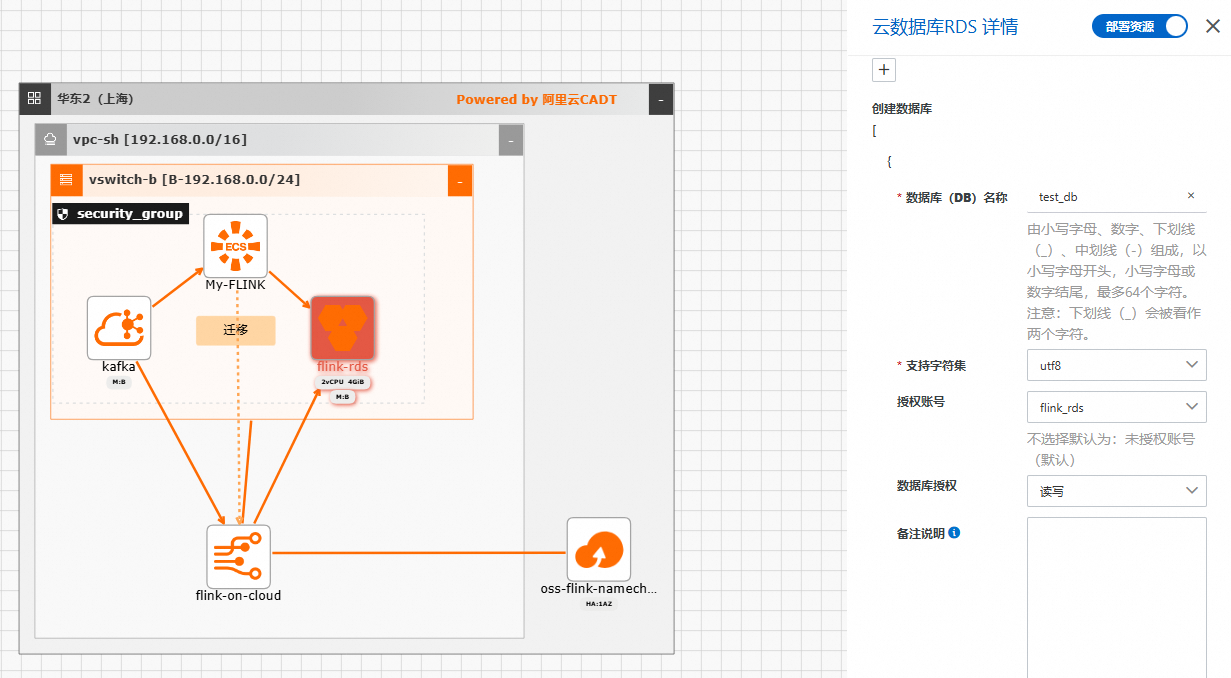Viewport: 1231px width, 678px height.
Task: Click the 未授权账号 default hint text
Action: click(x=1111, y=449)
